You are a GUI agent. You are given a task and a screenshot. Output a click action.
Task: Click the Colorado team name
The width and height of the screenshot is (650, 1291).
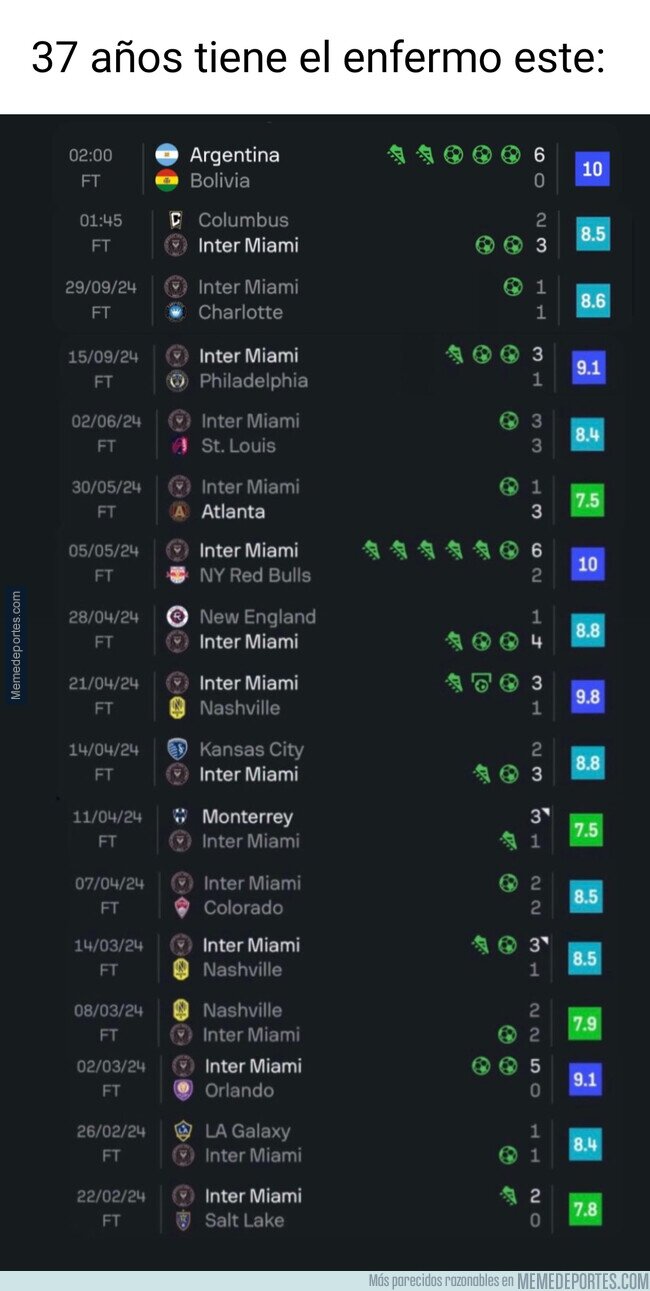(x=243, y=908)
